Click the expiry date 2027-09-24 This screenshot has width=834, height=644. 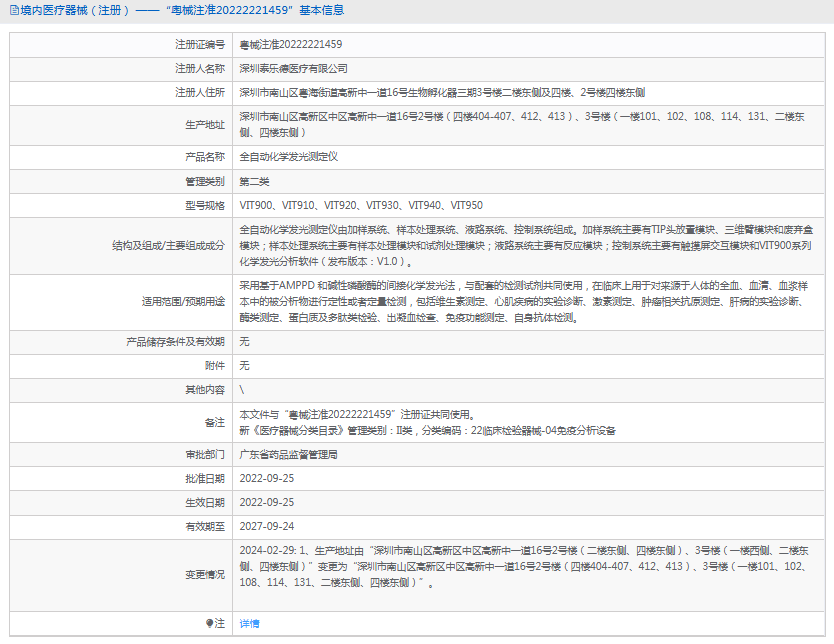pos(266,526)
